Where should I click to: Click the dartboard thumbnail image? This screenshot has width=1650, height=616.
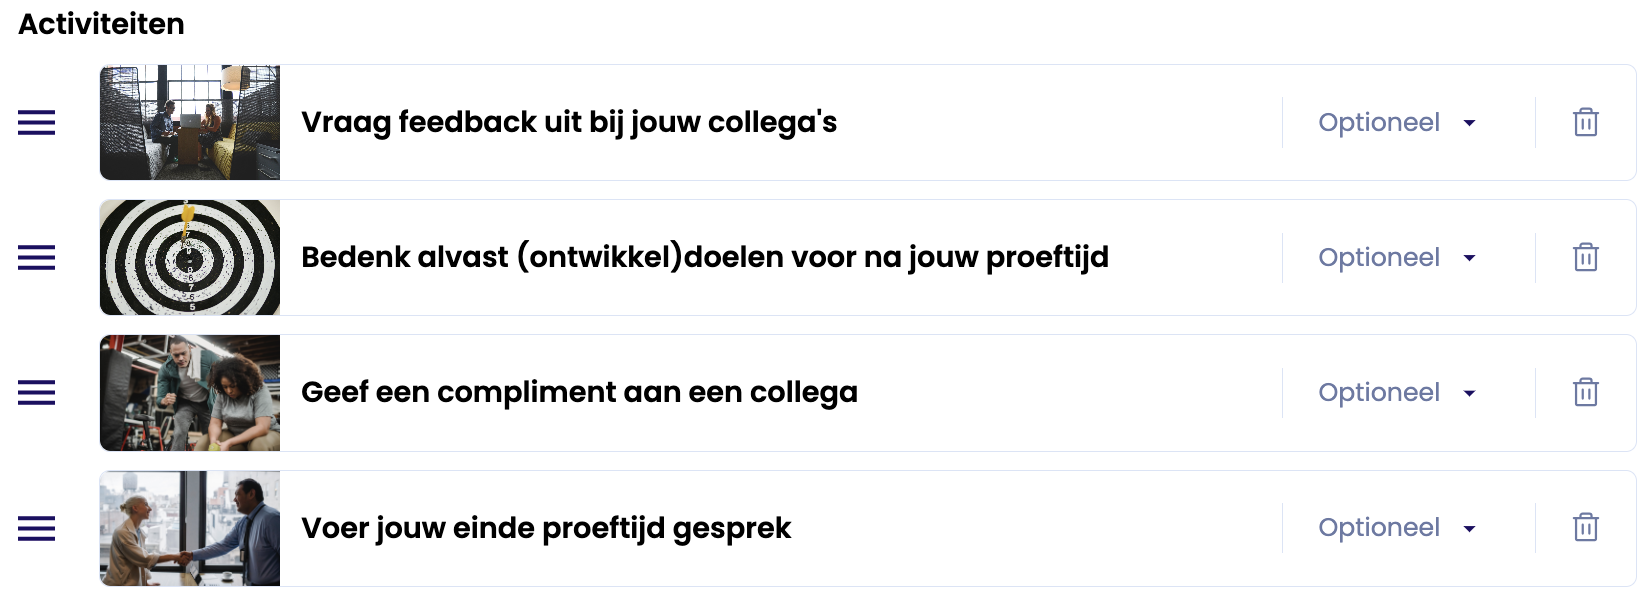tap(190, 257)
